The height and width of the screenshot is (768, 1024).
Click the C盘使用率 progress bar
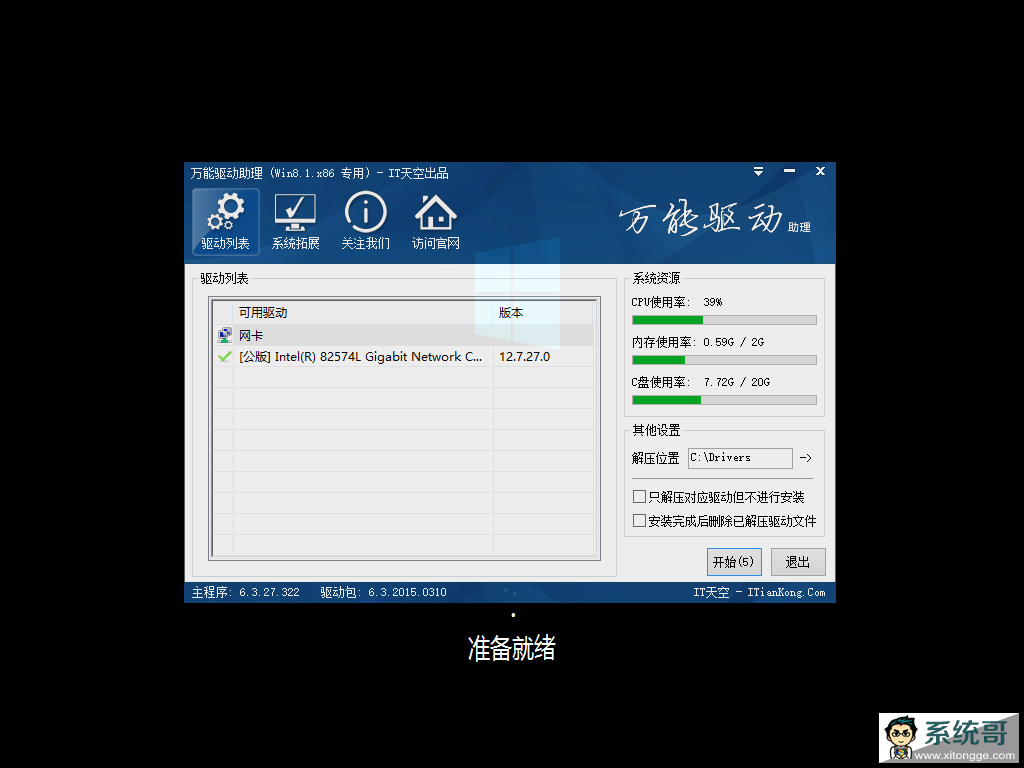(724, 400)
